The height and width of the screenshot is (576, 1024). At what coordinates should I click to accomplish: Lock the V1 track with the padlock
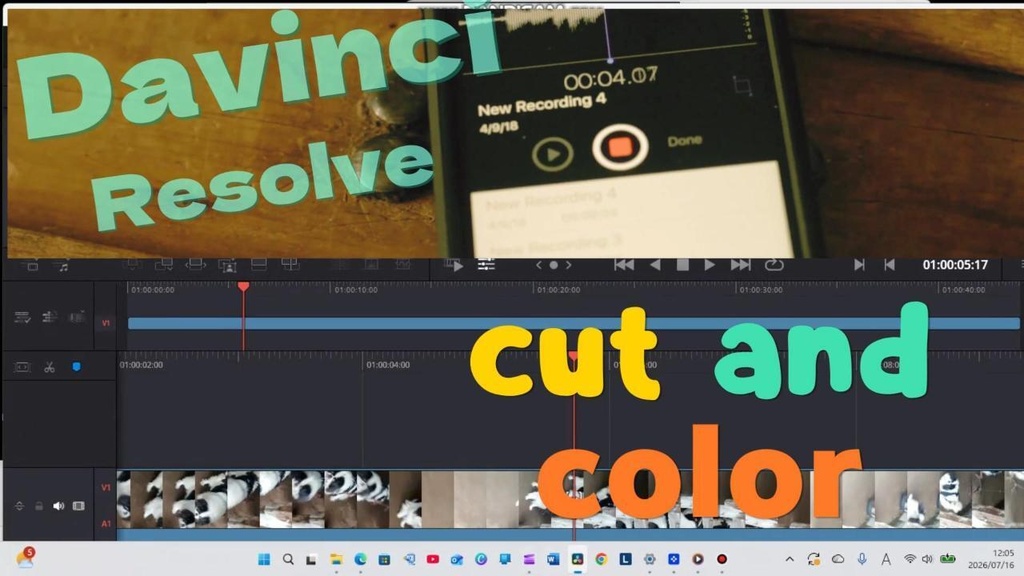point(39,506)
